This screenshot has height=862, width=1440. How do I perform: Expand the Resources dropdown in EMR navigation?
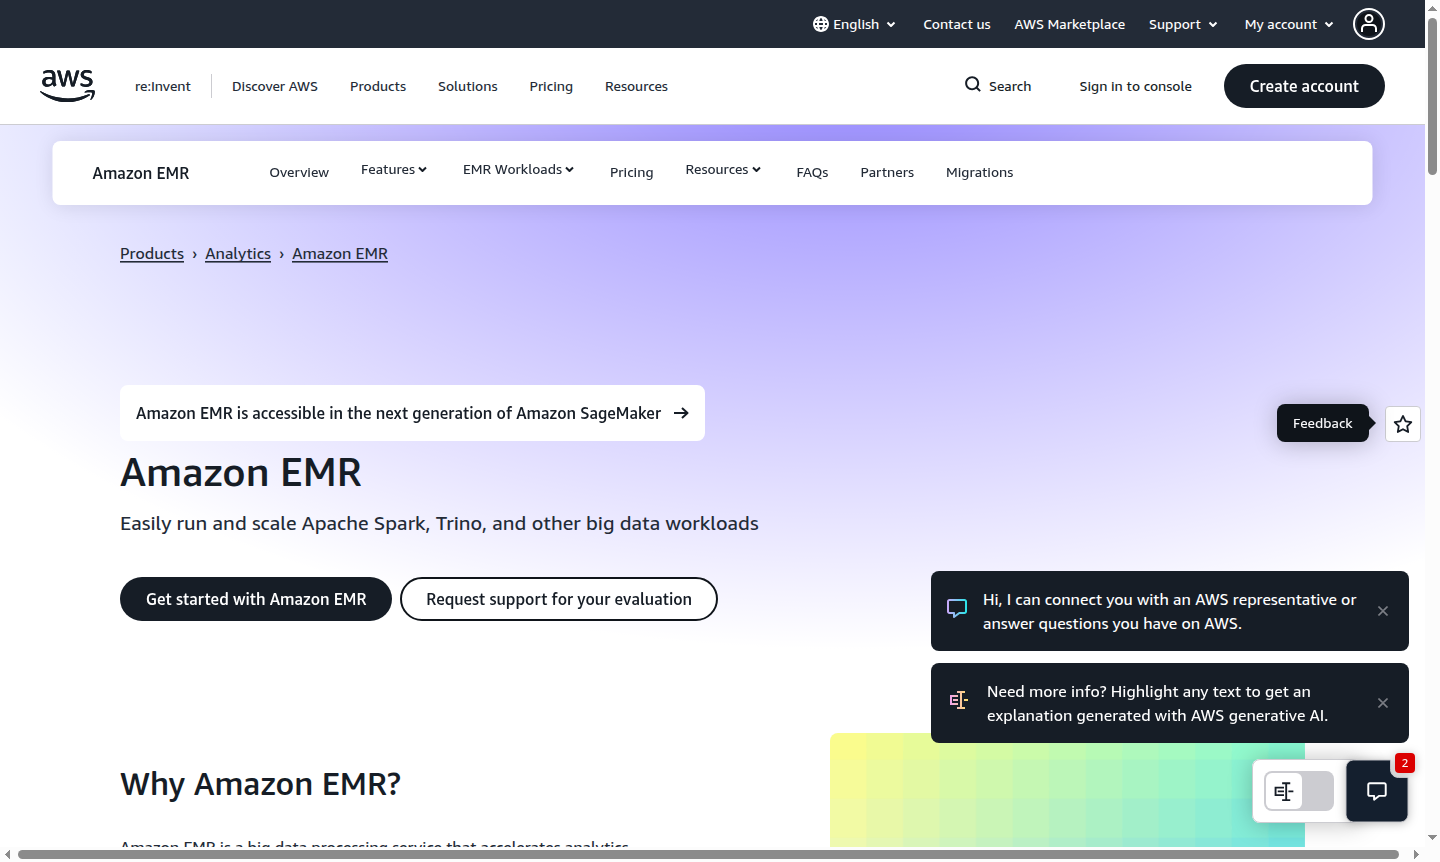[x=722, y=169]
